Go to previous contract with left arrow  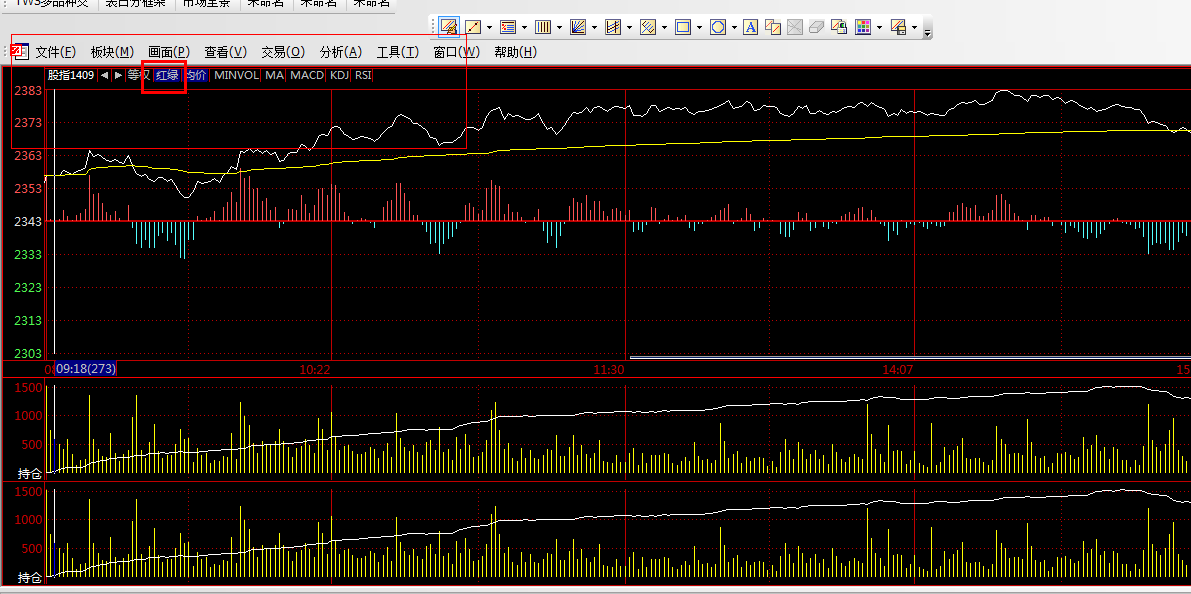click(x=104, y=75)
